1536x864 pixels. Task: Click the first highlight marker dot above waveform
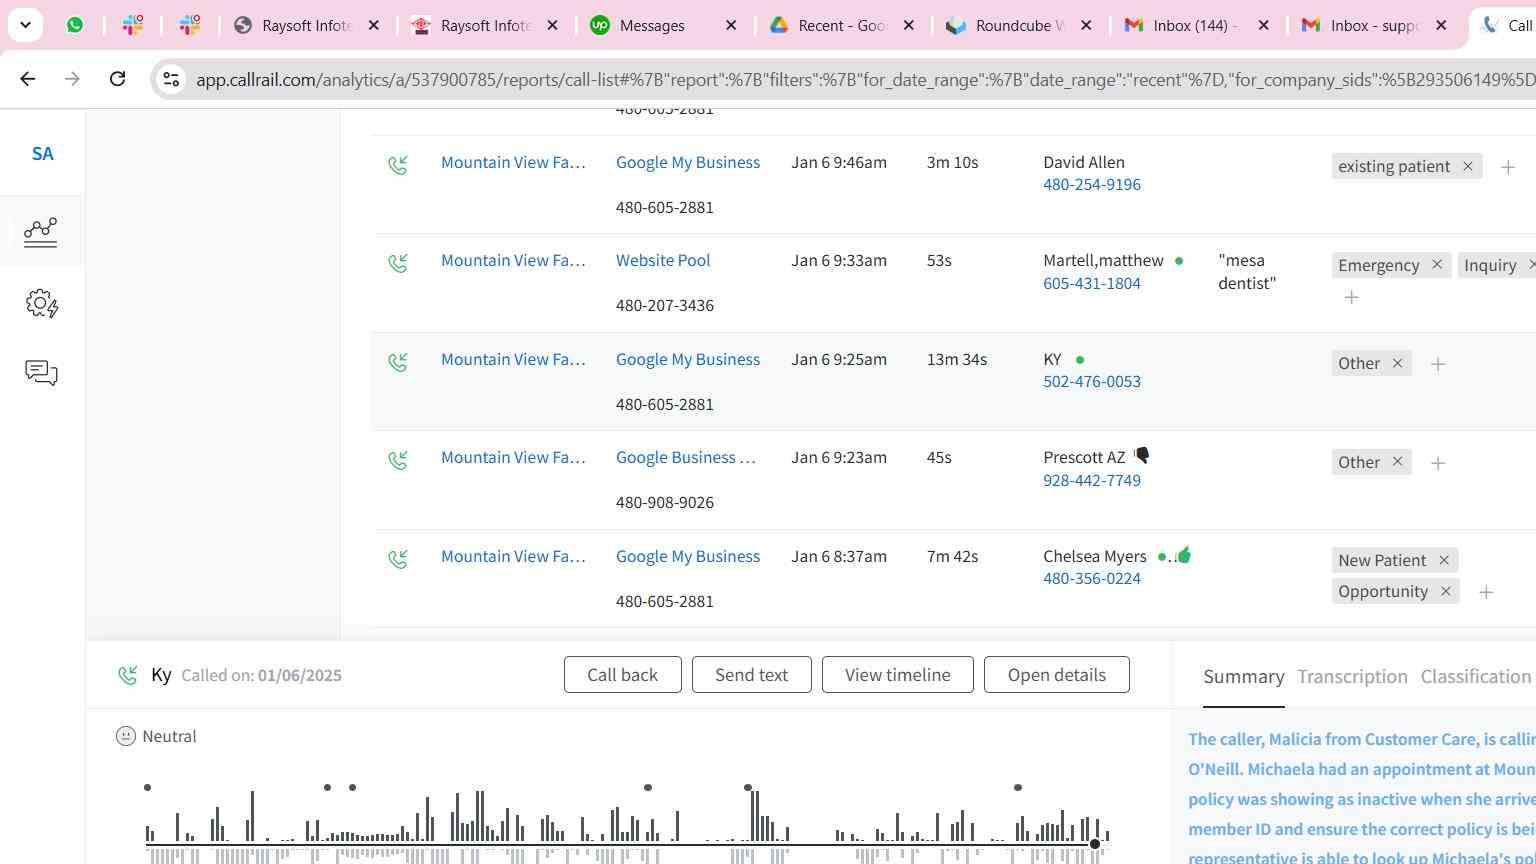147,788
